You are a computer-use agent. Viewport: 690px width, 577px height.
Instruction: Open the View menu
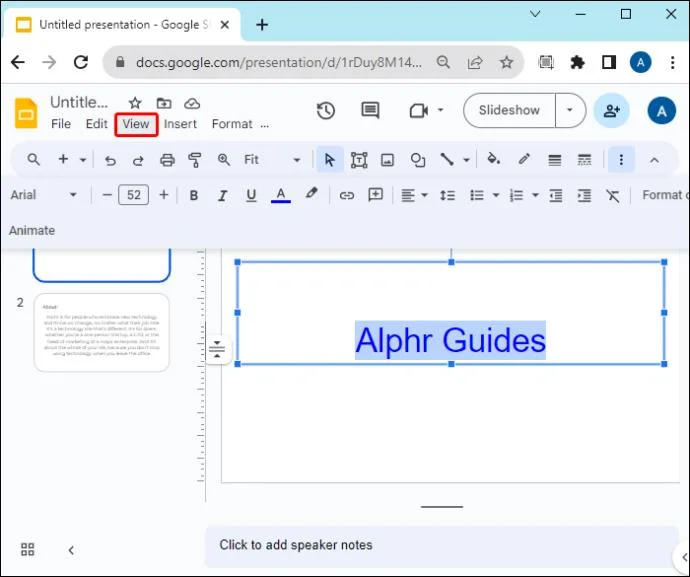[136, 125]
